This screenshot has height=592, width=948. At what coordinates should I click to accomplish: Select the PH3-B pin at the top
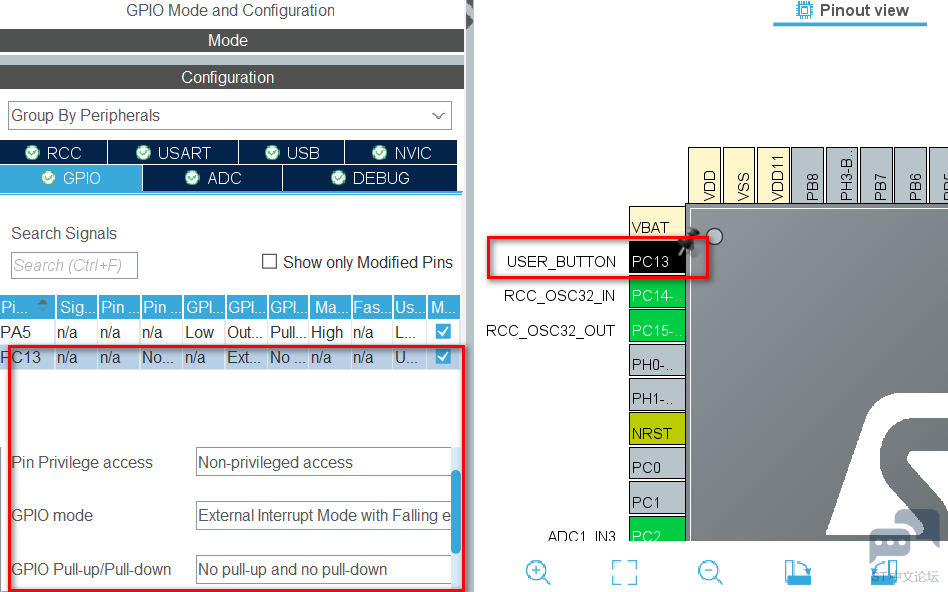[x=842, y=175]
